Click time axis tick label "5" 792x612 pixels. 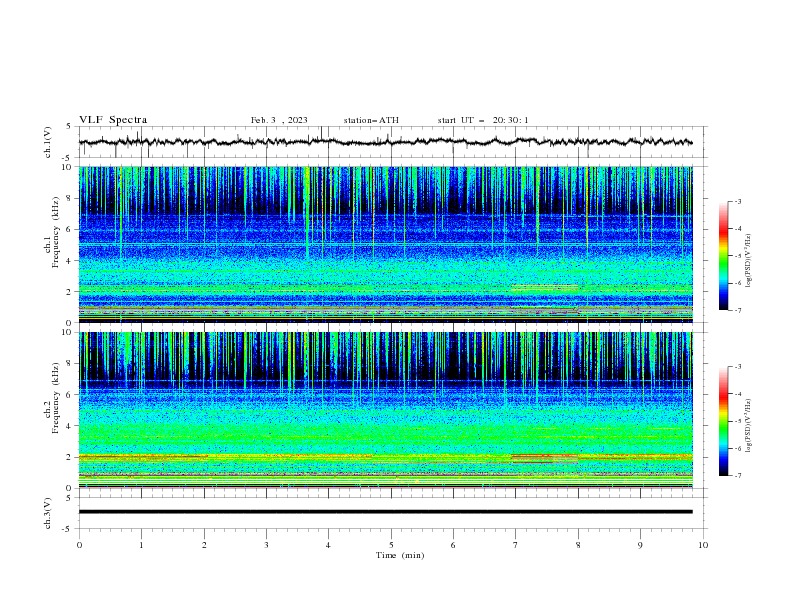pos(391,545)
